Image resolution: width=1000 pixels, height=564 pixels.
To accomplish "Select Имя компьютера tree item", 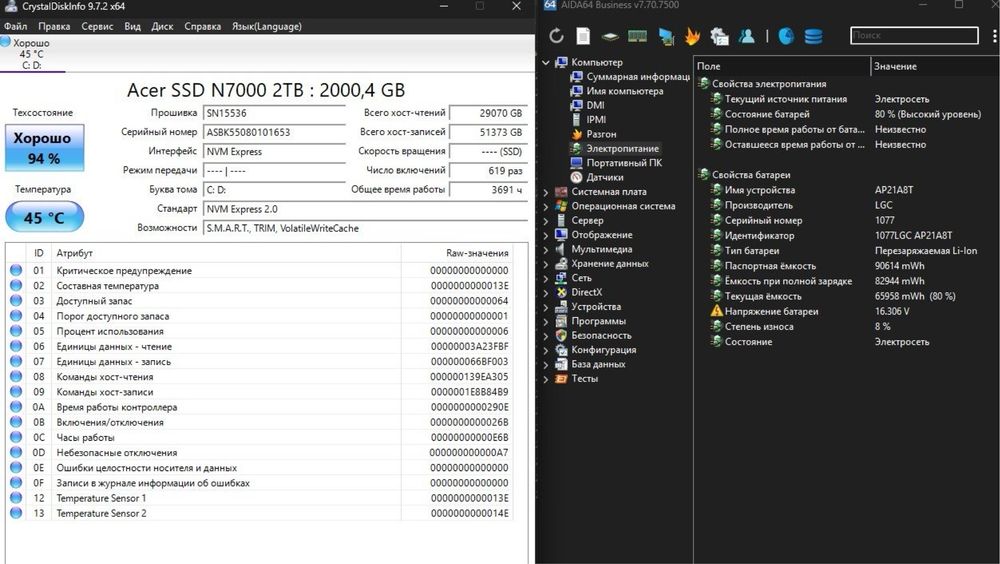I will point(617,91).
